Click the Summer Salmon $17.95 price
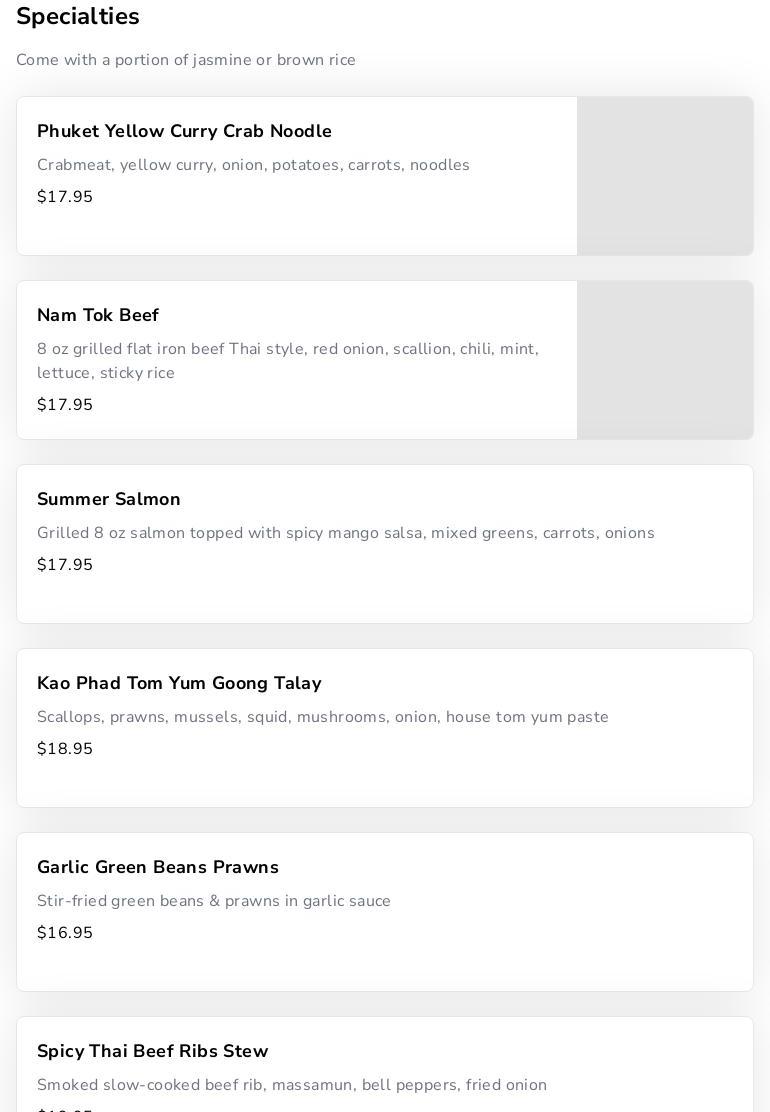This screenshot has height=1112, width=770. pos(65,565)
